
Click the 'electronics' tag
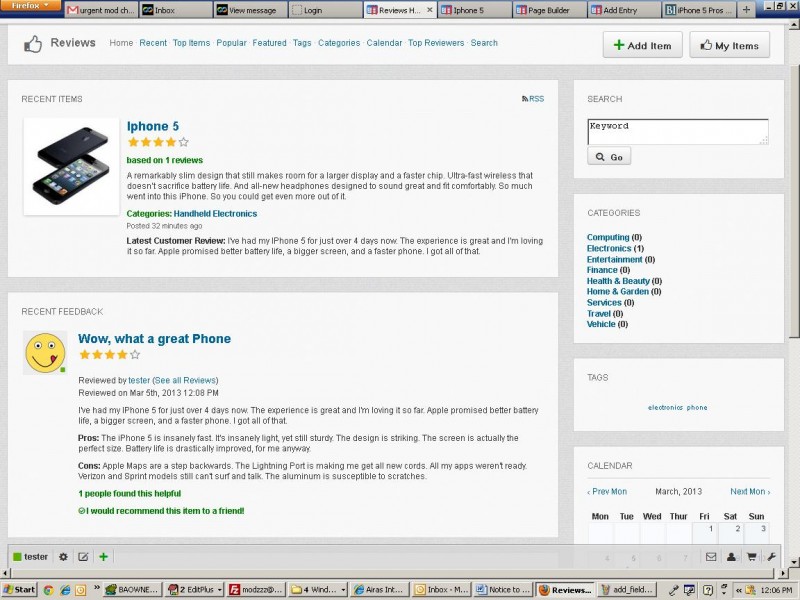[x=665, y=408]
